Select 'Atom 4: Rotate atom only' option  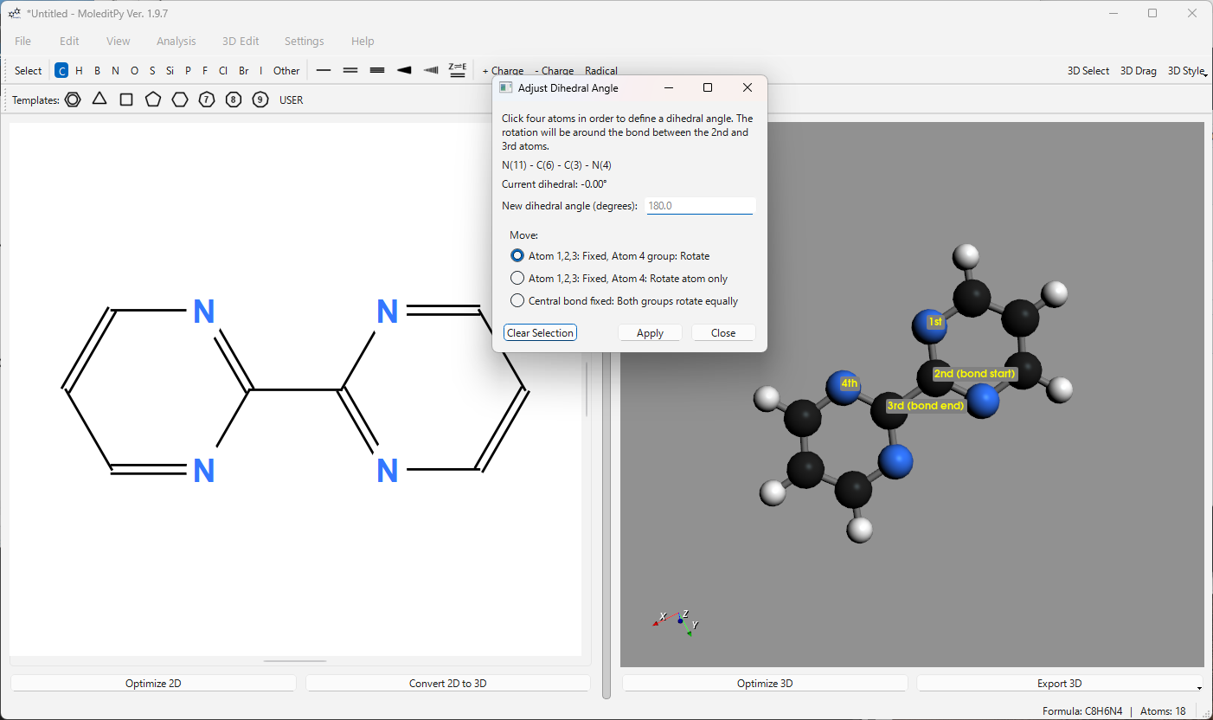[517, 278]
